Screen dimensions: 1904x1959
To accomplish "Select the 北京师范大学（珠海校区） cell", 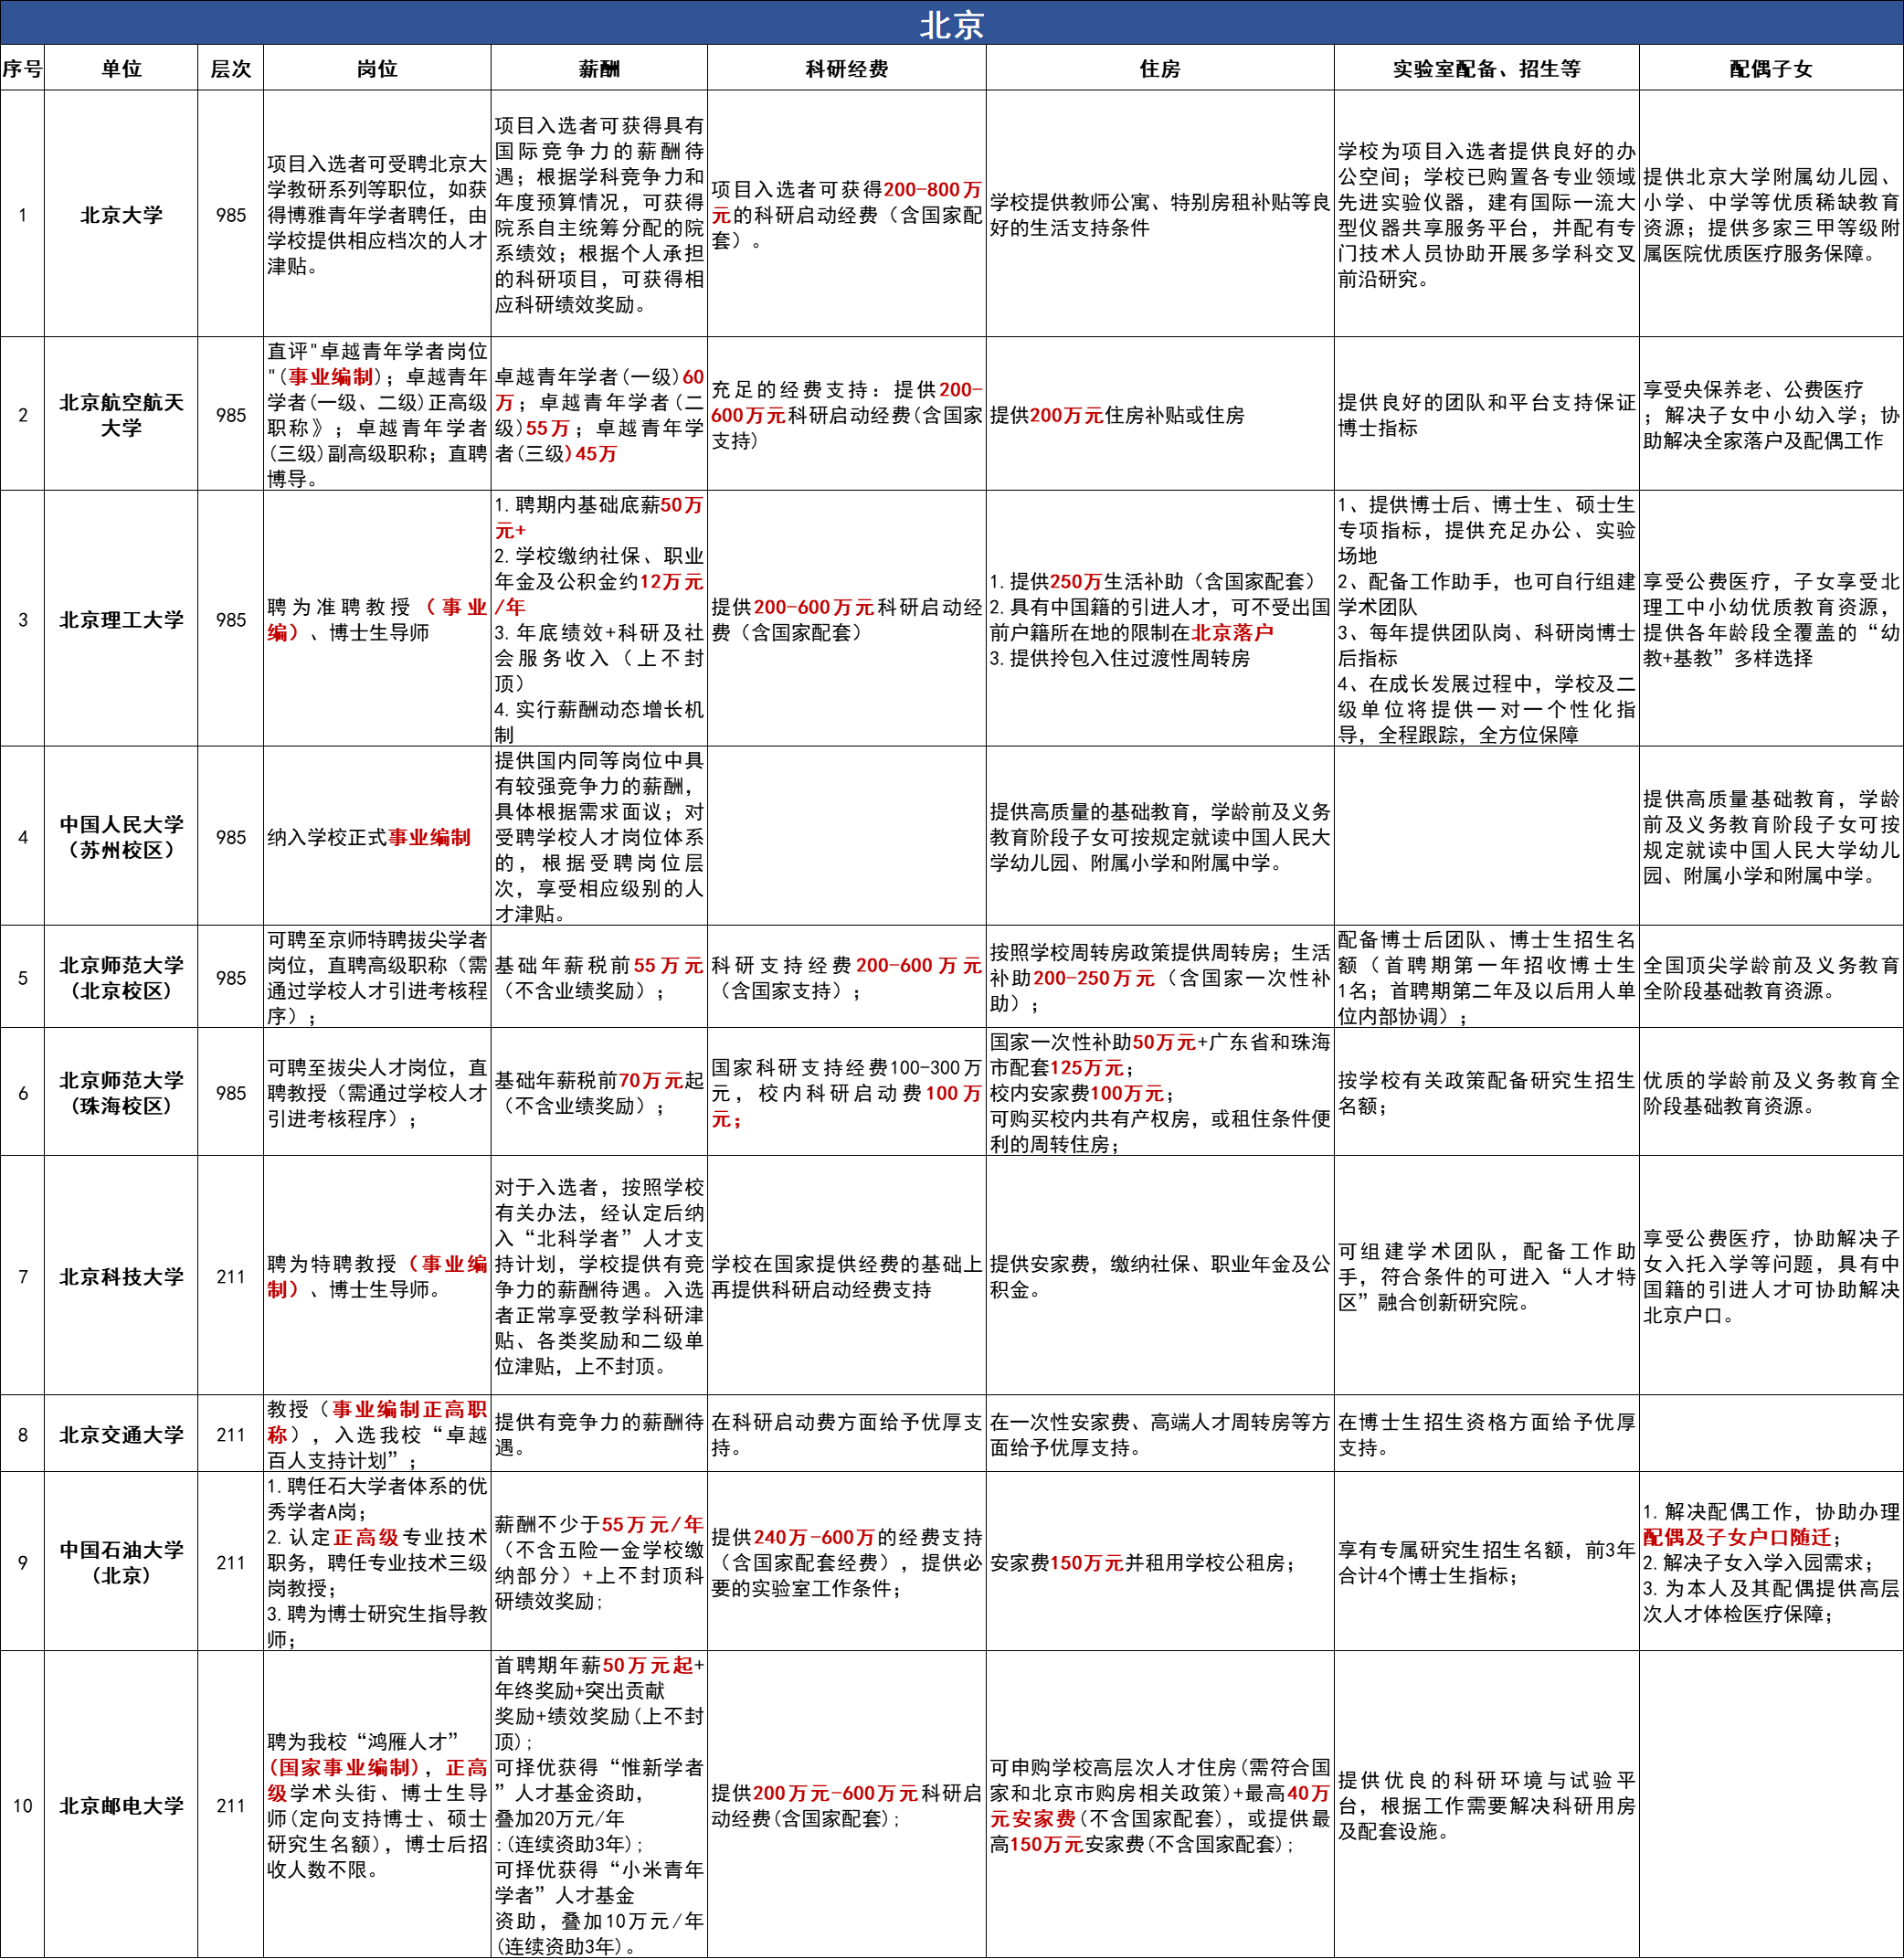I will coord(121,1093).
